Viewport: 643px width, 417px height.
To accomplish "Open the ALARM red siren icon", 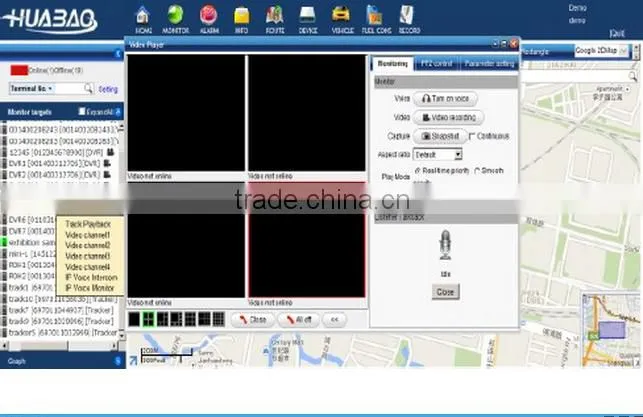I will click(x=209, y=20).
